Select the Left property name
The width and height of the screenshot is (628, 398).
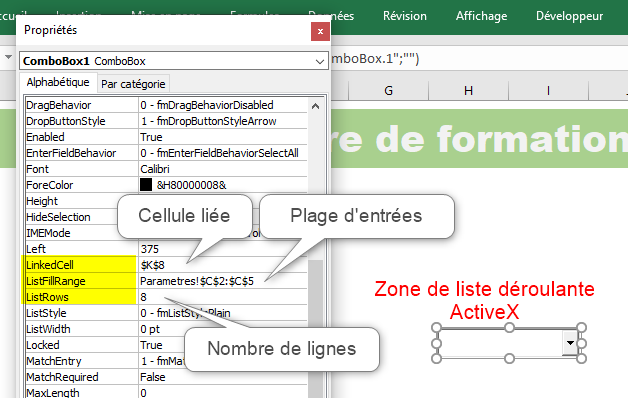pos(36,249)
